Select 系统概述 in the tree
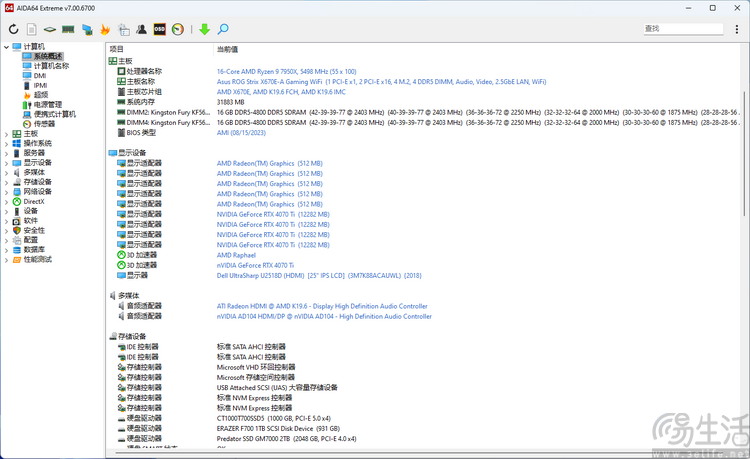 pyautogui.click(x=48, y=56)
